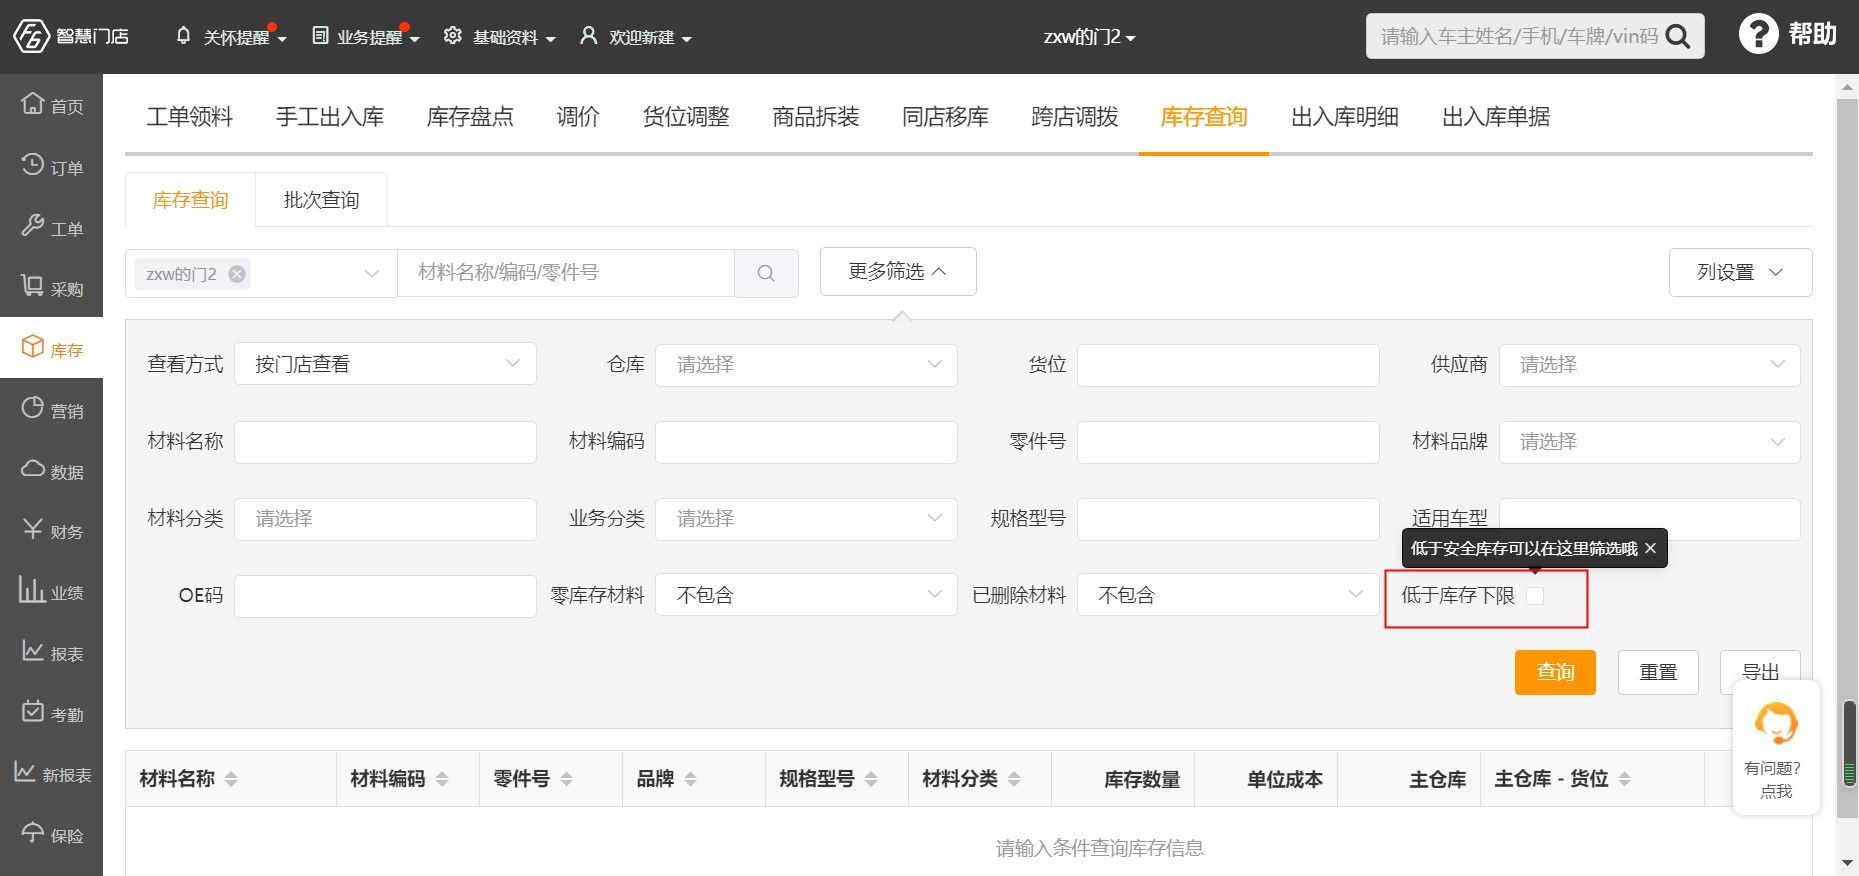
Task: Open the 报表 reports chart icon
Action: (33, 650)
